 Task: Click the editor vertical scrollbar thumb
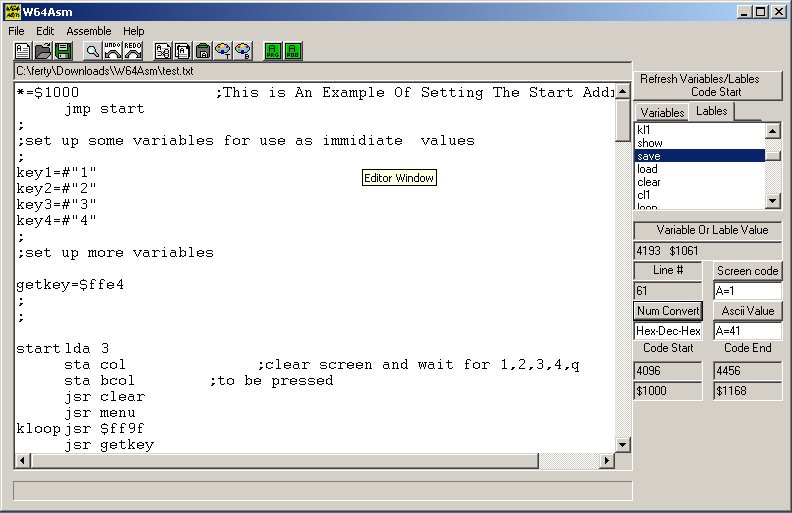pyautogui.click(x=623, y=120)
